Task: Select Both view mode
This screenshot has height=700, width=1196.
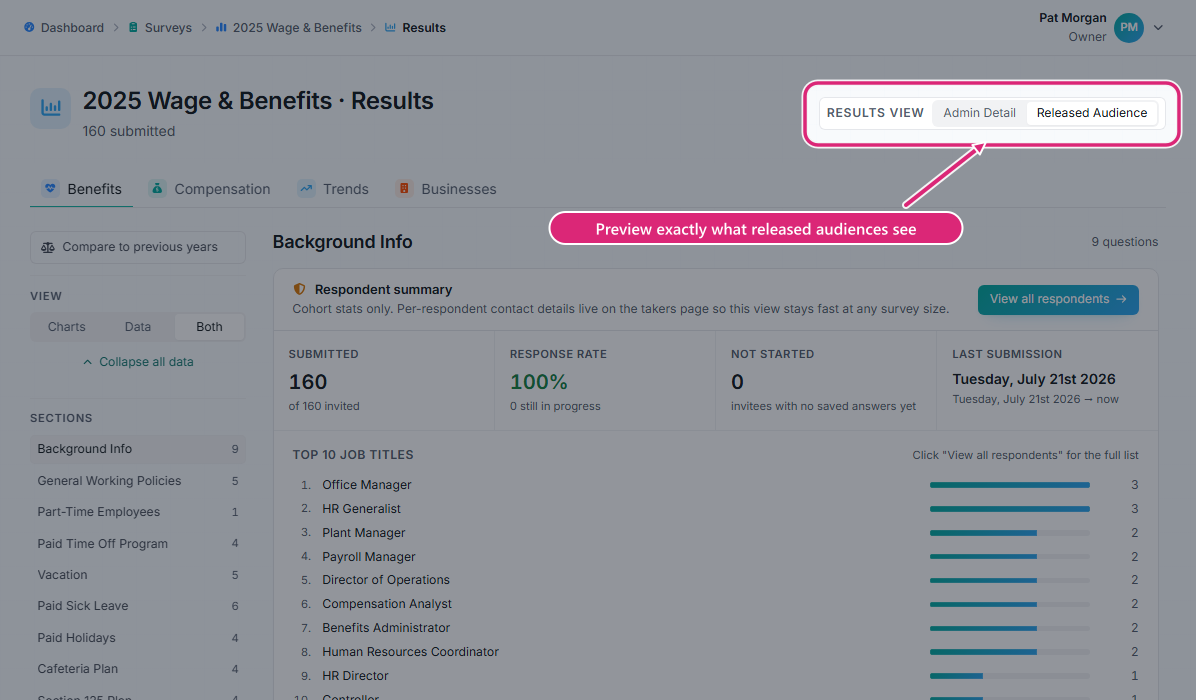Action: (x=209, y=326)
